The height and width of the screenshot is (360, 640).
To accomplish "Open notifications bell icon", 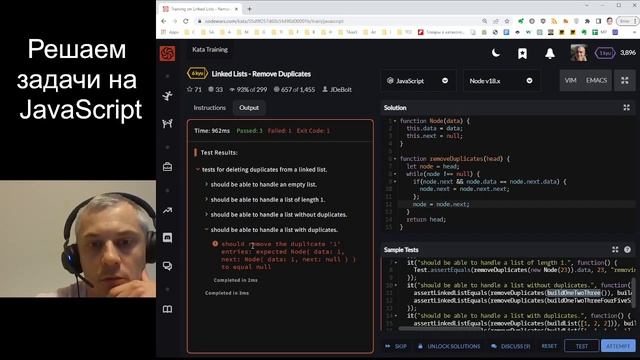I will pos(550,53).
